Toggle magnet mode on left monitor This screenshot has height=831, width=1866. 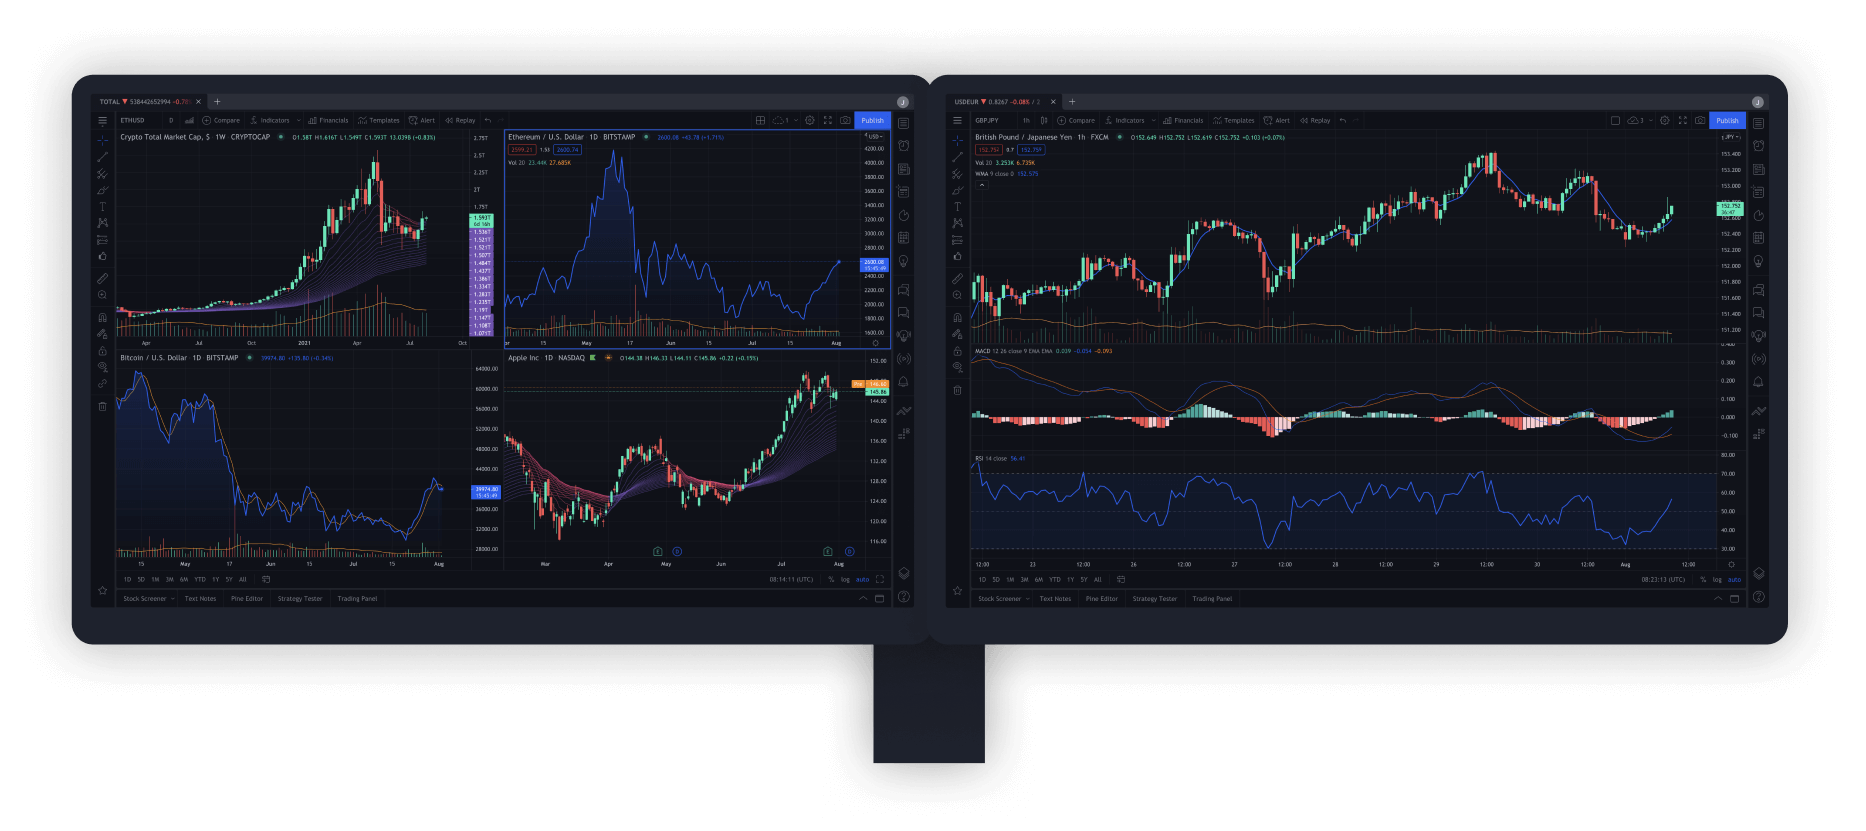point(102,318)
